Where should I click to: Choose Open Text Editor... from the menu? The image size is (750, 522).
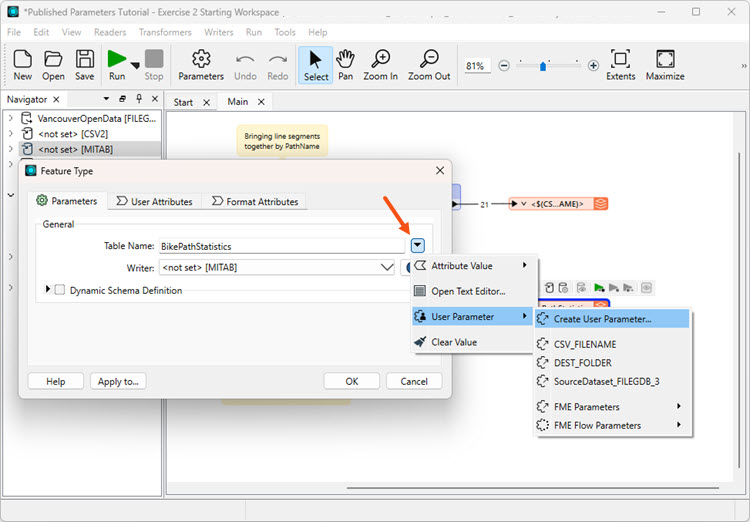(473, 291)
